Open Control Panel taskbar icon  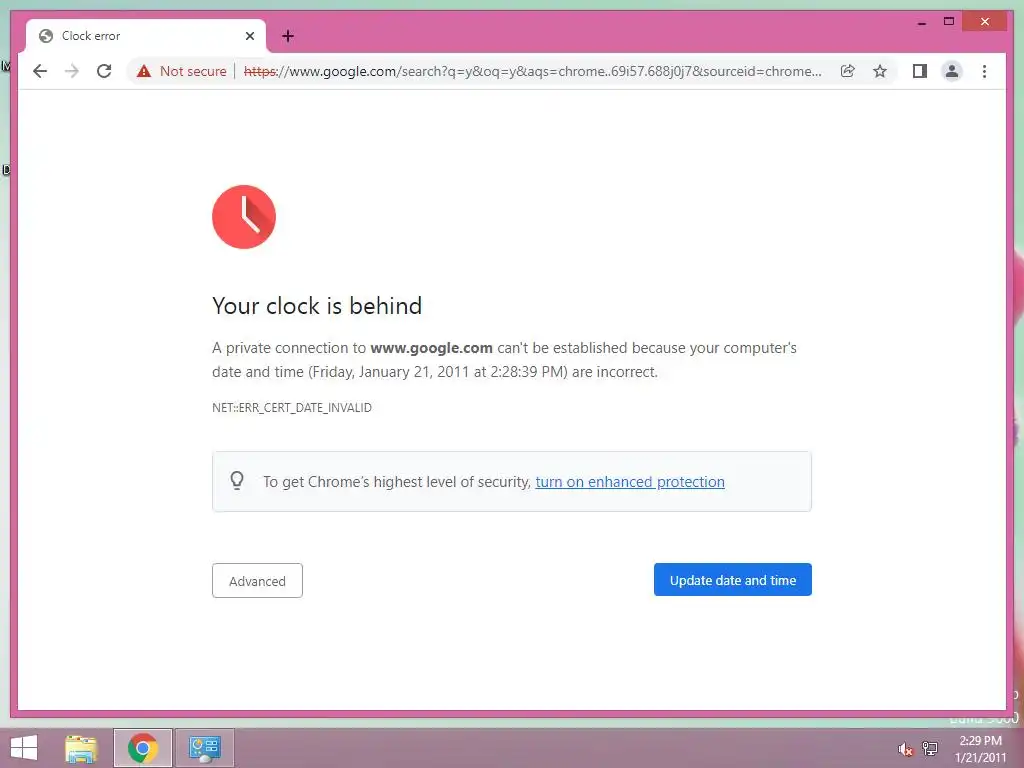click(204, 748)
